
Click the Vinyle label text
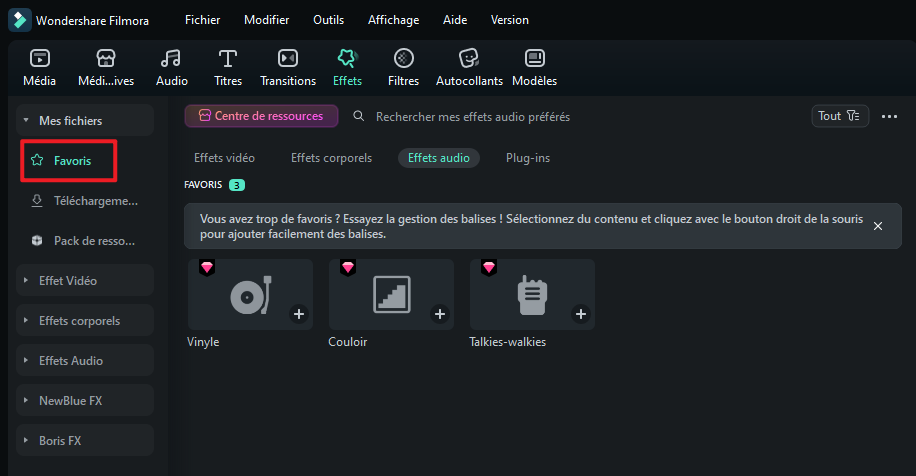(x=203, y=342)
